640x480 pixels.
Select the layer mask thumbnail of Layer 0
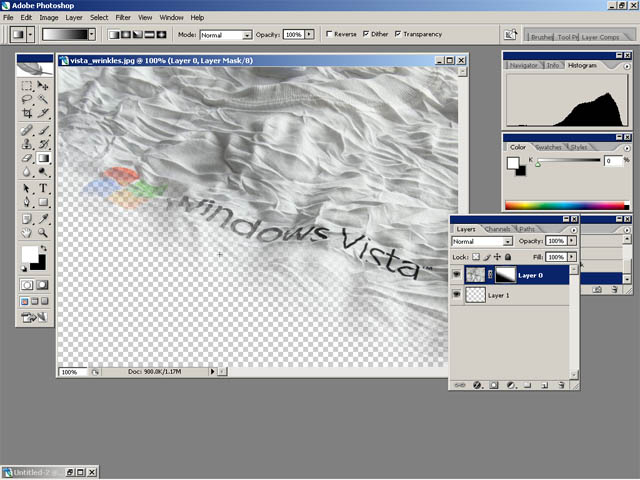coord(504,275)
